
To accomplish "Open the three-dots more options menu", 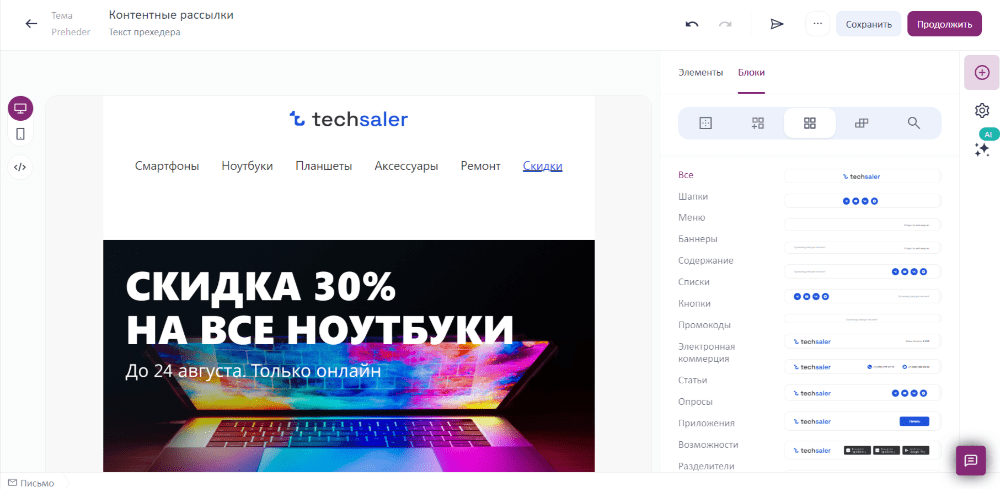I will coord(818,24).
